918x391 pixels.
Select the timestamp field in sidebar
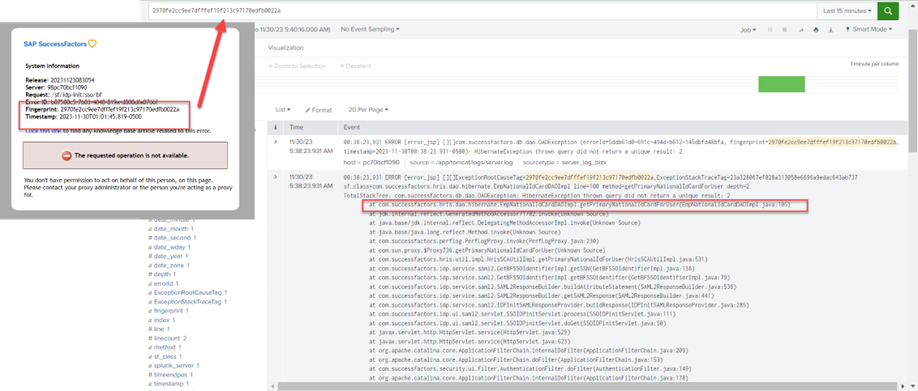pos(169,384)
